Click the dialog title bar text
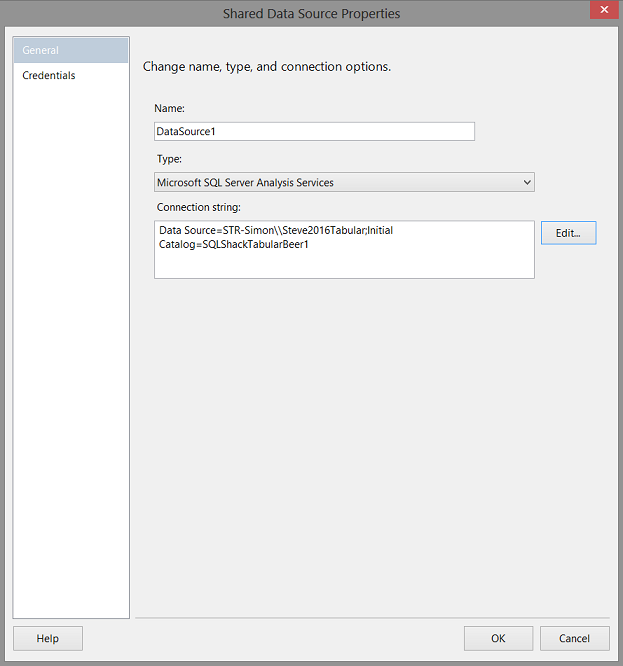This screenshot has width=623, height=666. (x=311, y=13)
